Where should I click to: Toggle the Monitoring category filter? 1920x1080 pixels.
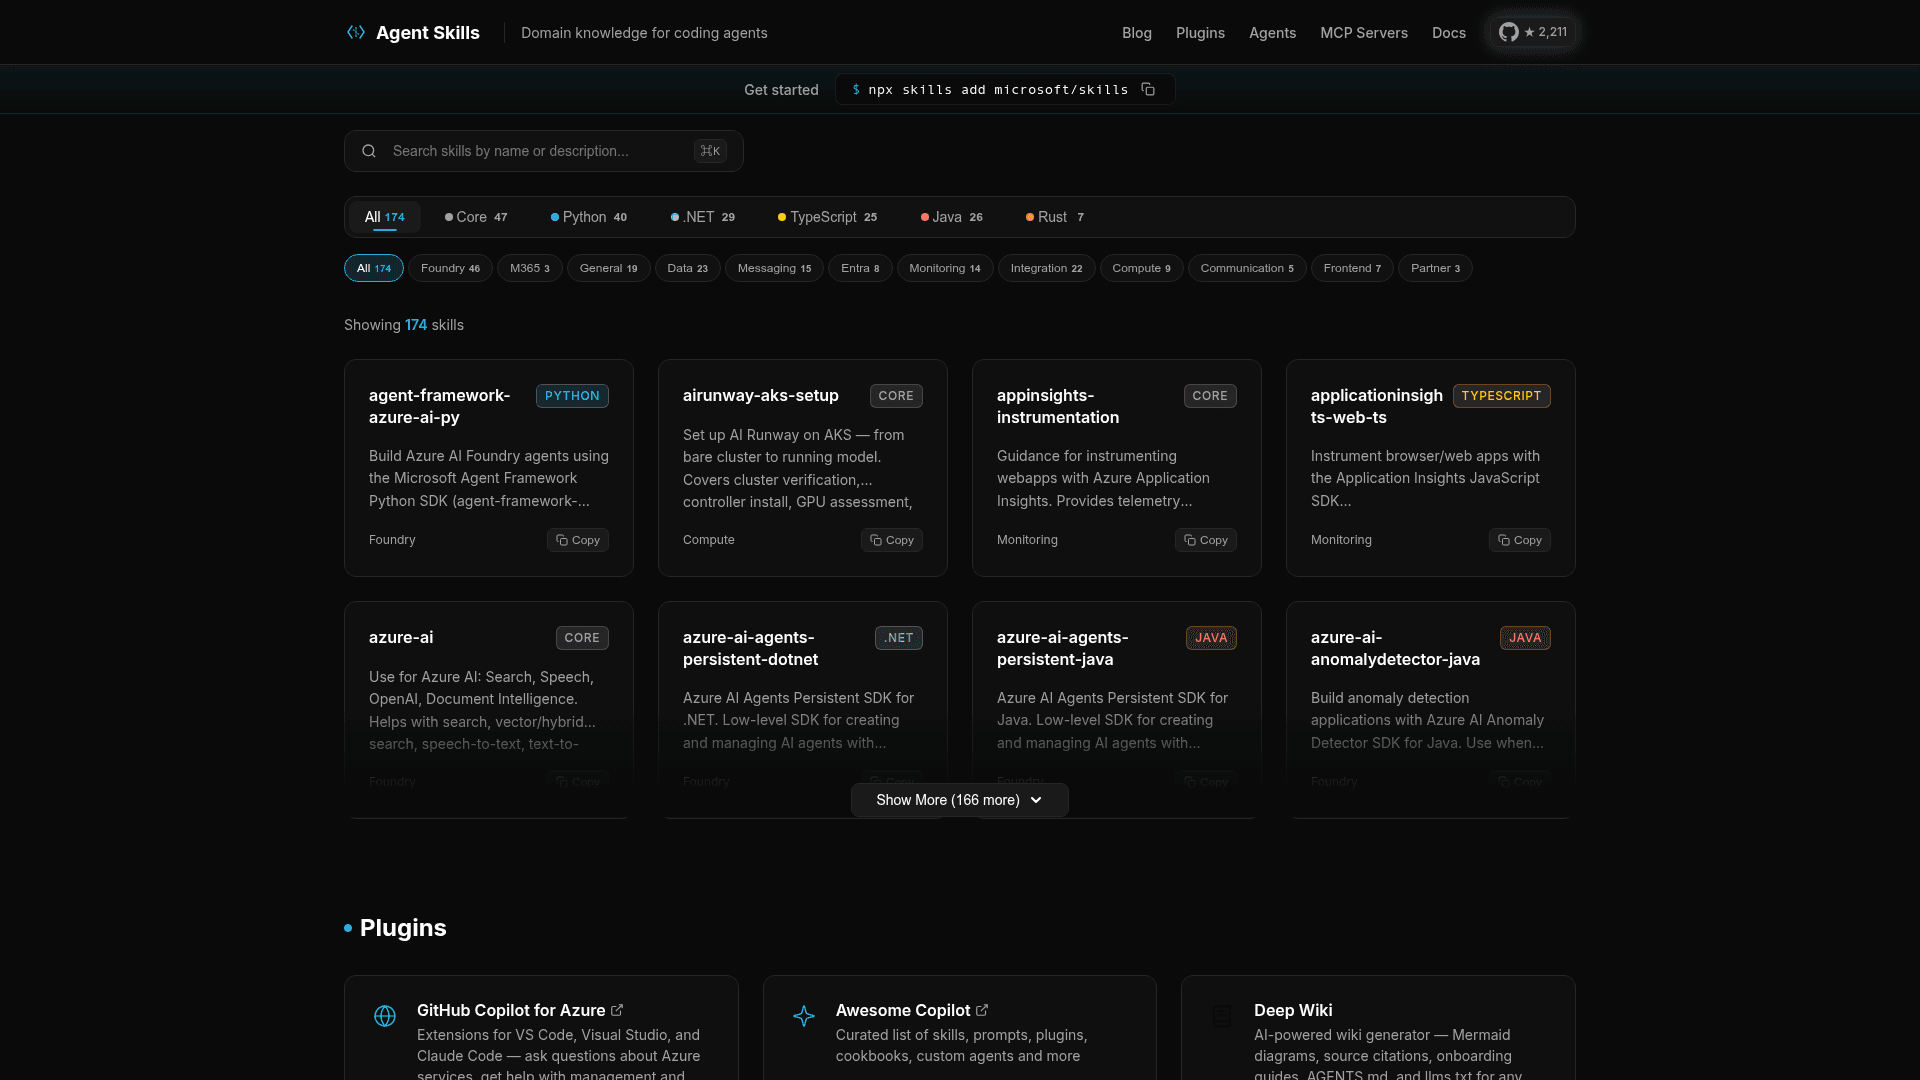click(945, 268)
